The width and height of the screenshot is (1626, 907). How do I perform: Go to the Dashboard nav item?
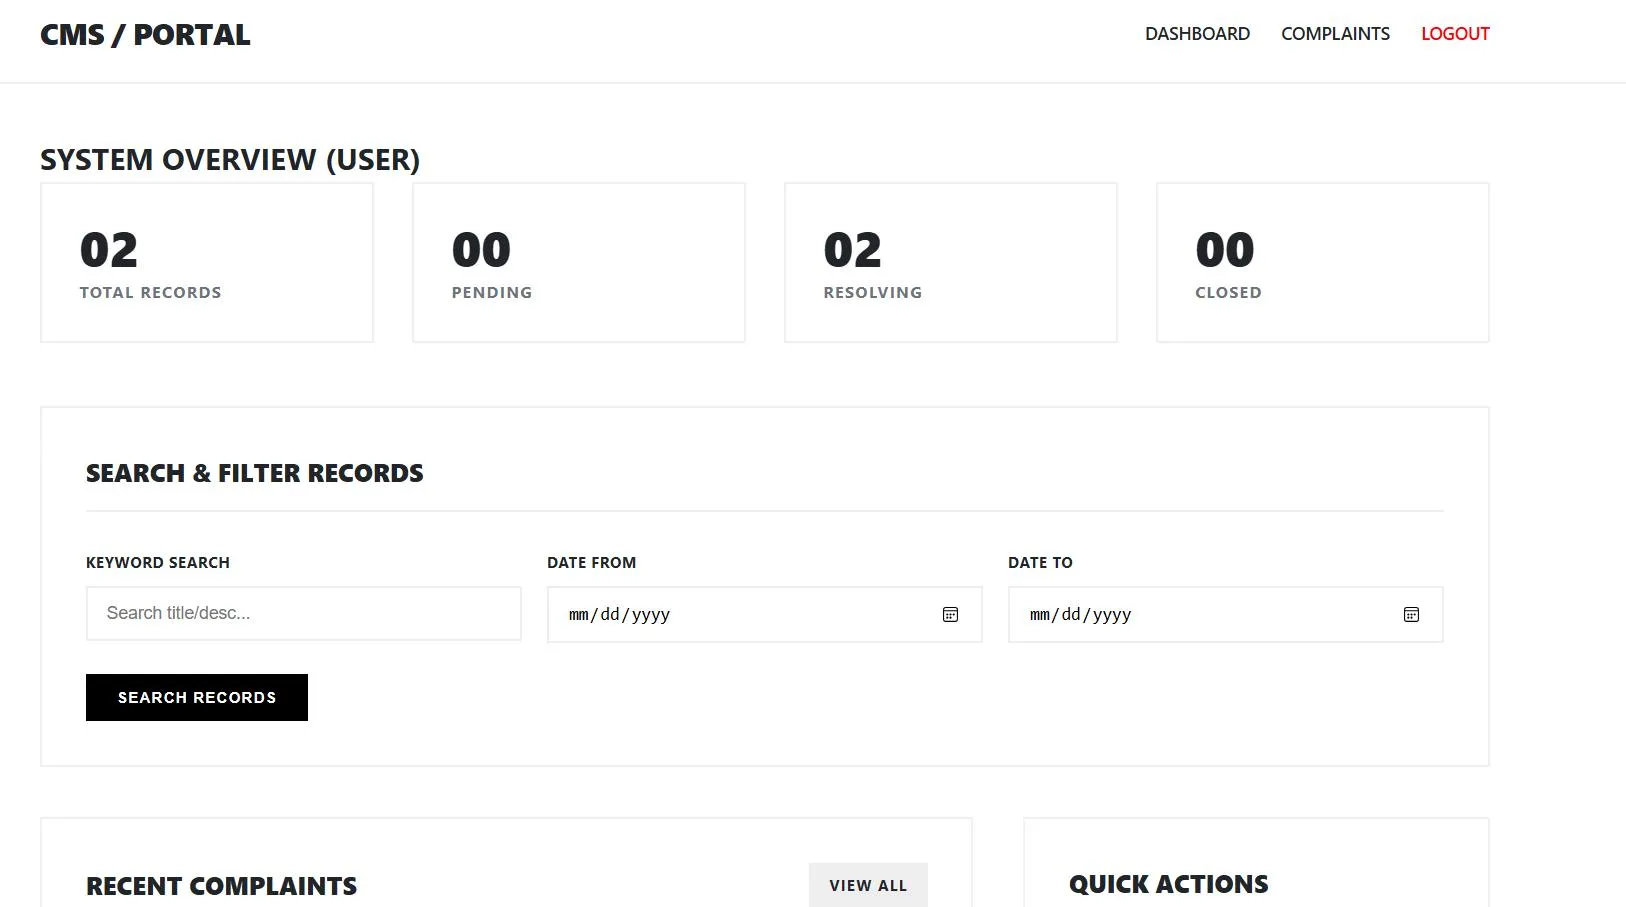1197,34
